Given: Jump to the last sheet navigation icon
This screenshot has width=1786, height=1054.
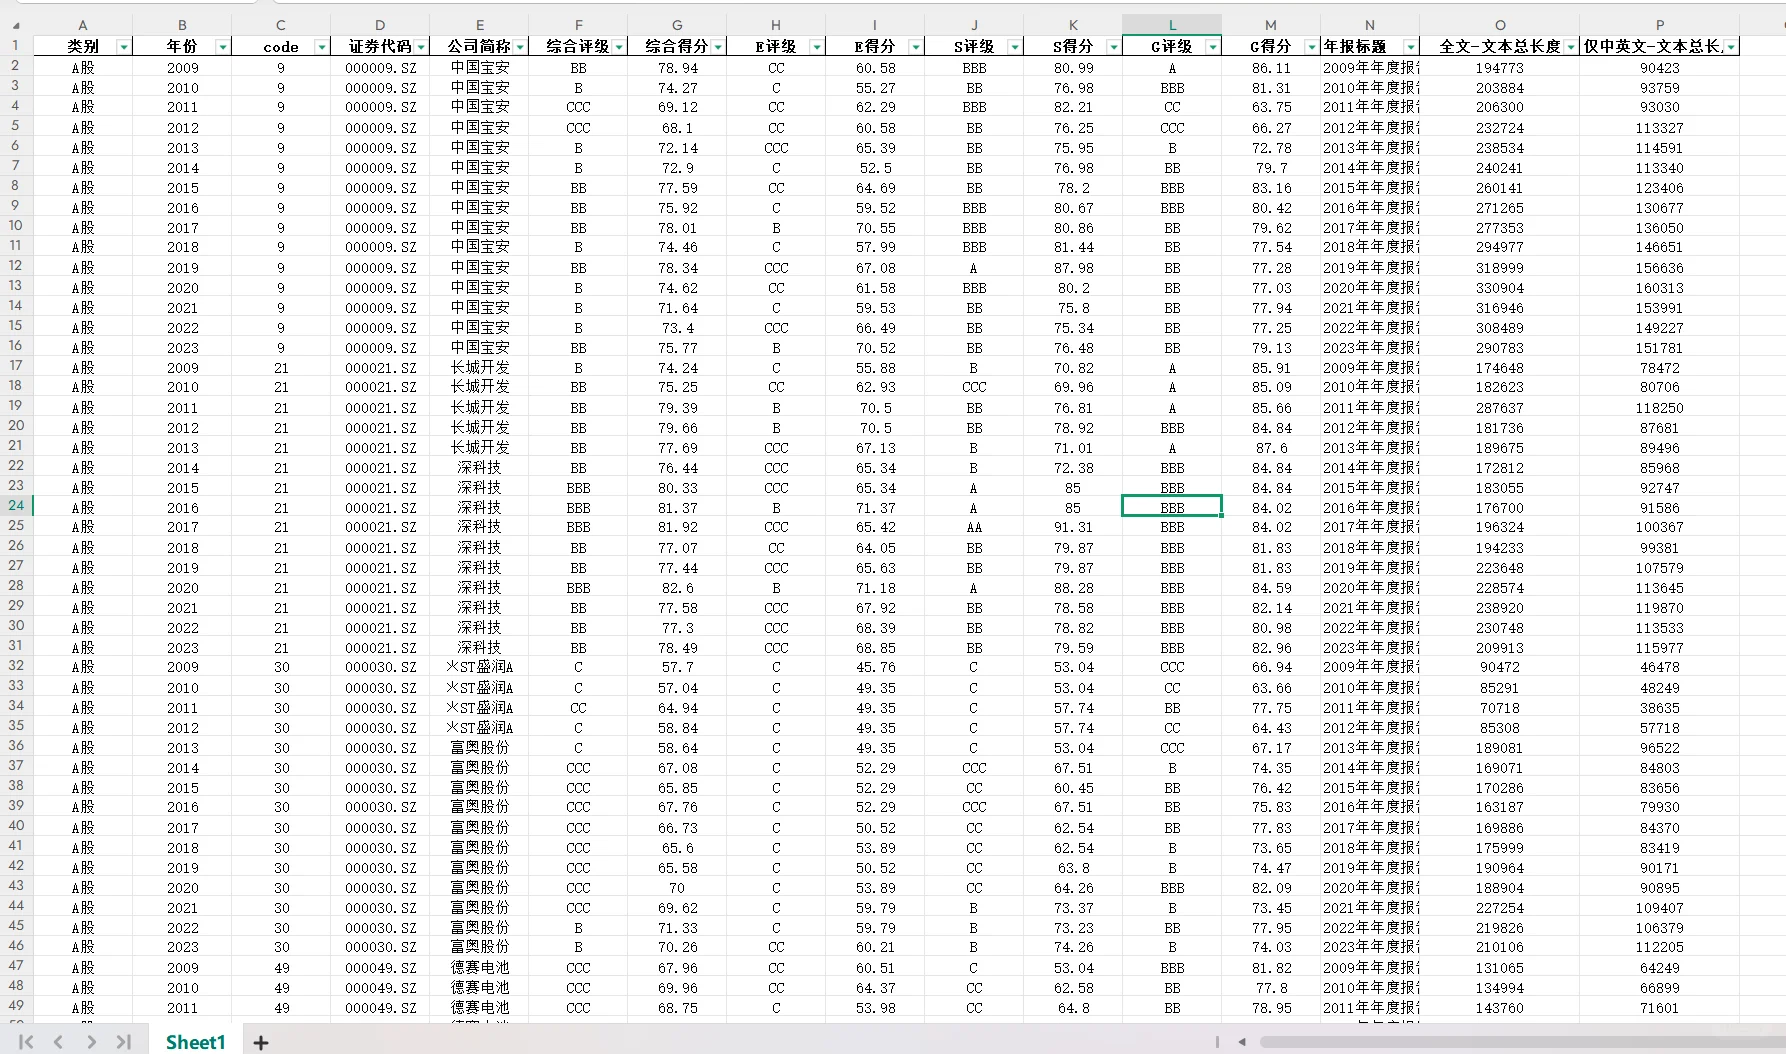Looking at the screenshot, I should pos(124,1042).
